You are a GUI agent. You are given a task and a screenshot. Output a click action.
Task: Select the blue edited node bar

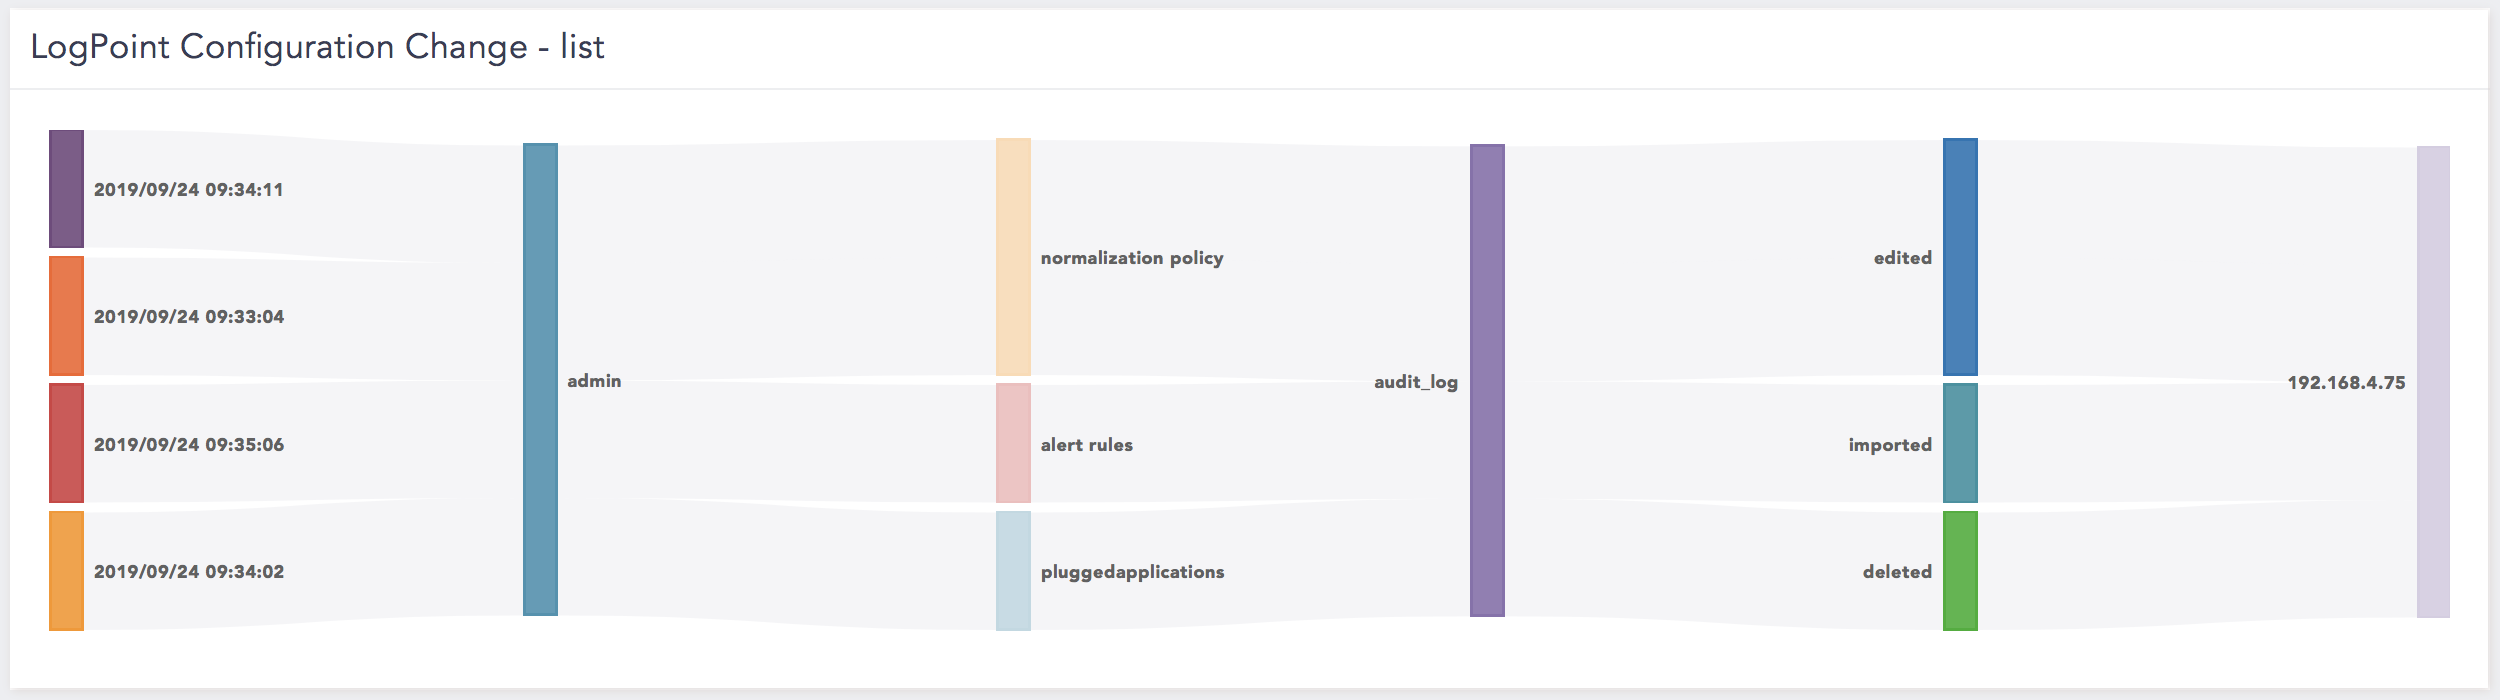click(x=1960, y=257)
